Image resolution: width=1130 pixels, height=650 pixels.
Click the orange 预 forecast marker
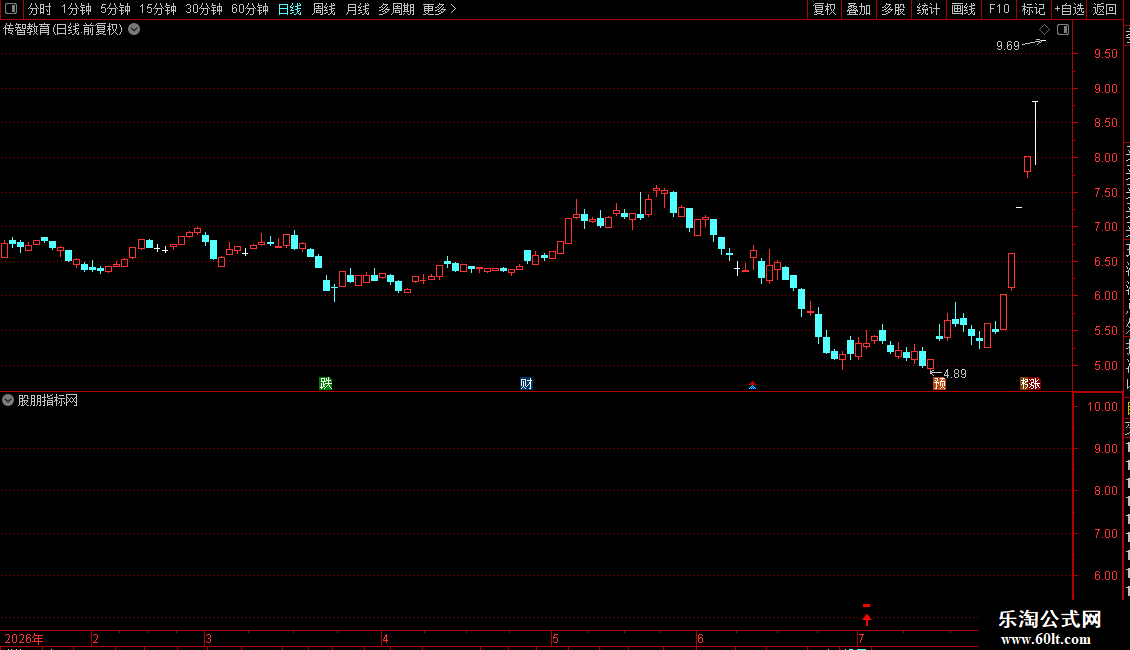click(x=939, y=383)
